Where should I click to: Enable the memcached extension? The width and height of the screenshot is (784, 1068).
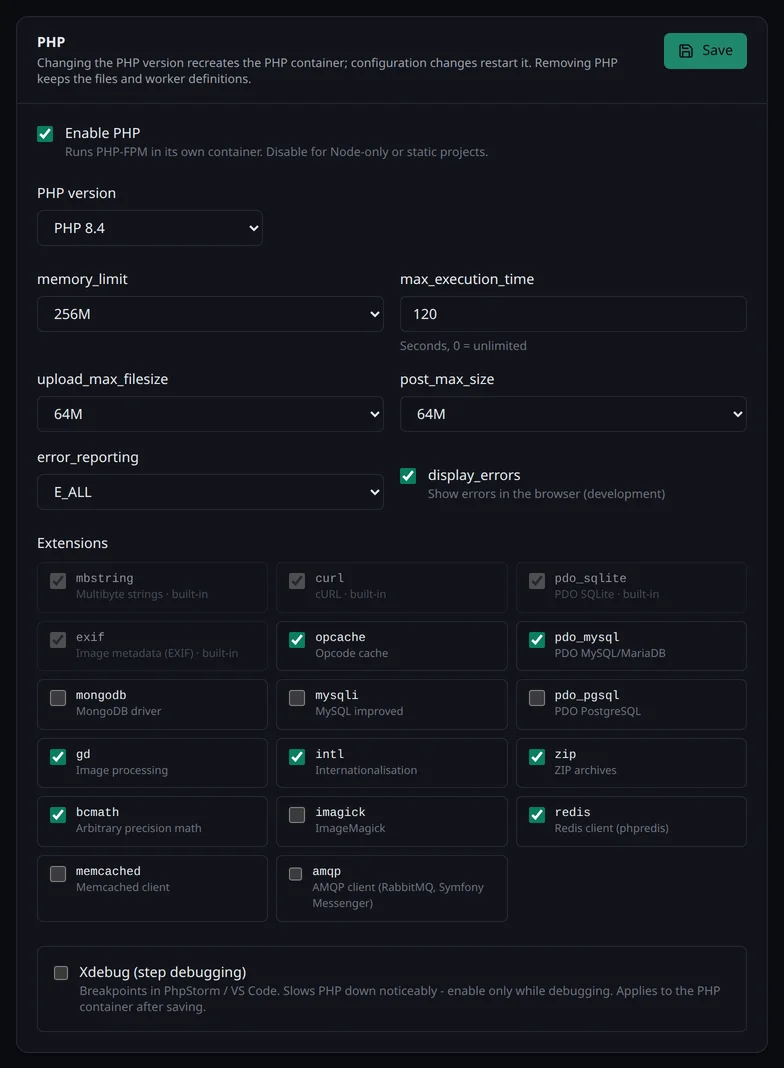click(x=58, y=873)
